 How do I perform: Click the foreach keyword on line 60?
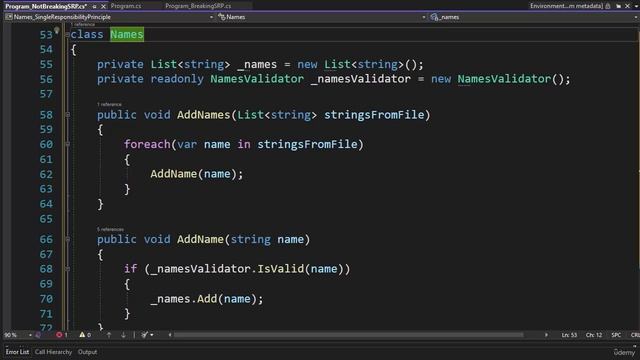pos(147,144)
